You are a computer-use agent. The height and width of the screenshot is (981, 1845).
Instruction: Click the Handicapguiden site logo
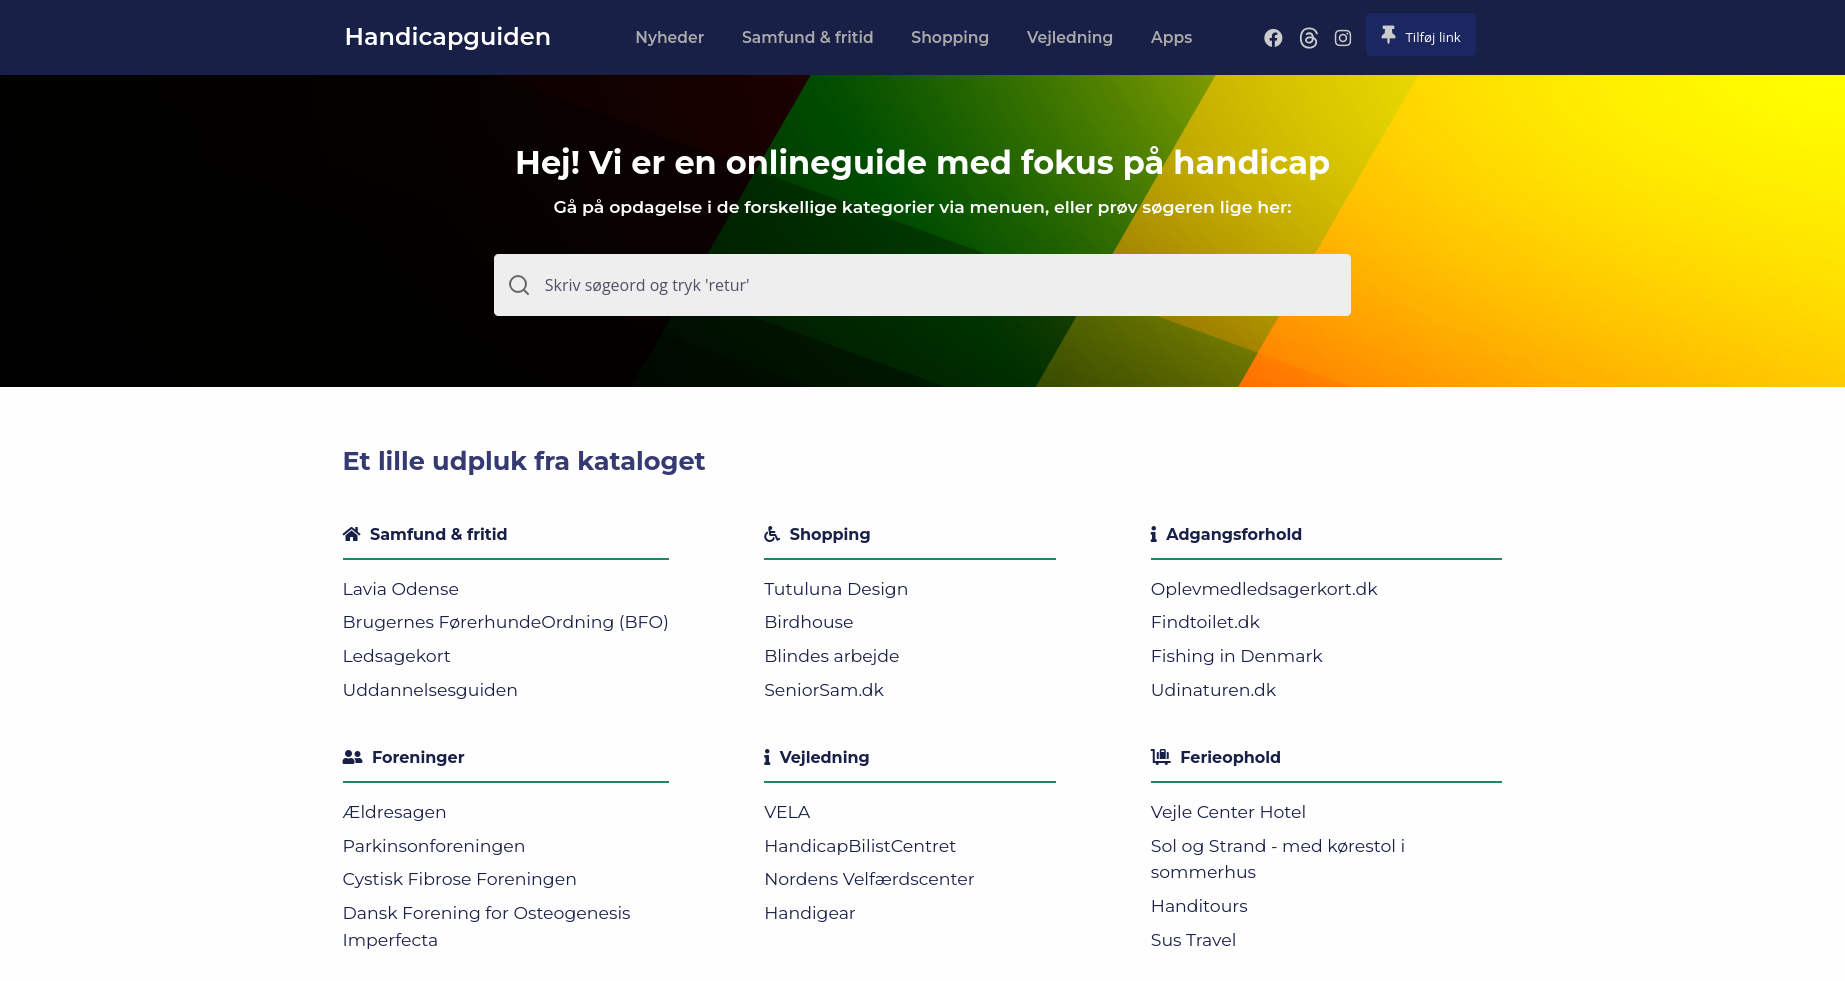coord(447,37)
